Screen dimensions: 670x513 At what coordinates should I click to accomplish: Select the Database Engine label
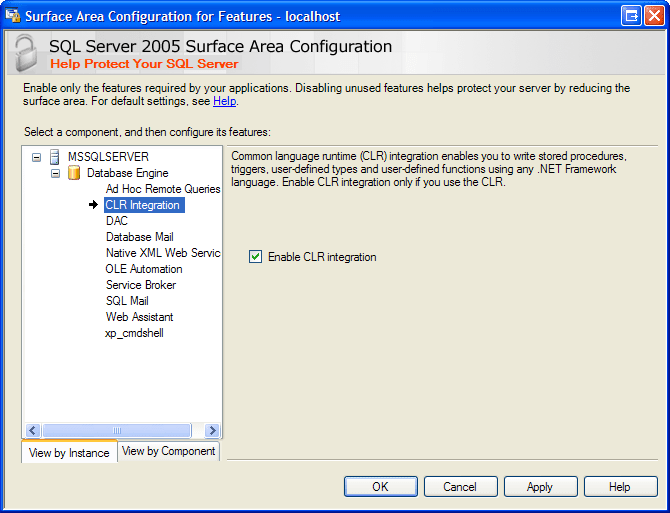127,173
